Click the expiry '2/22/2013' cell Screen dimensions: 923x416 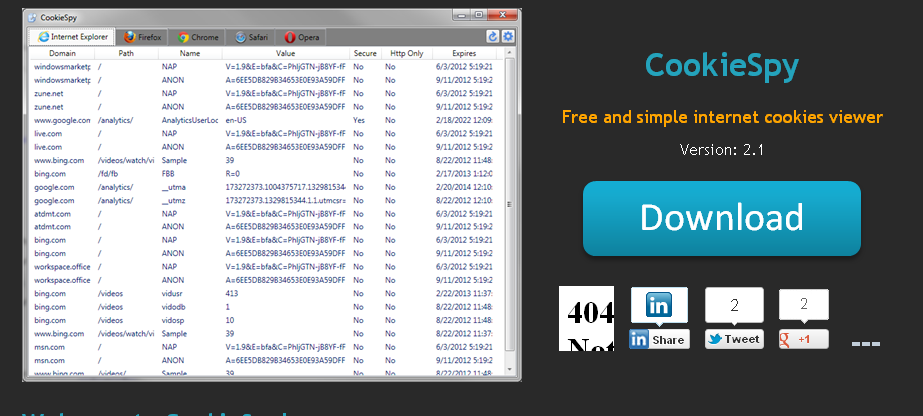tap(464, 294)
